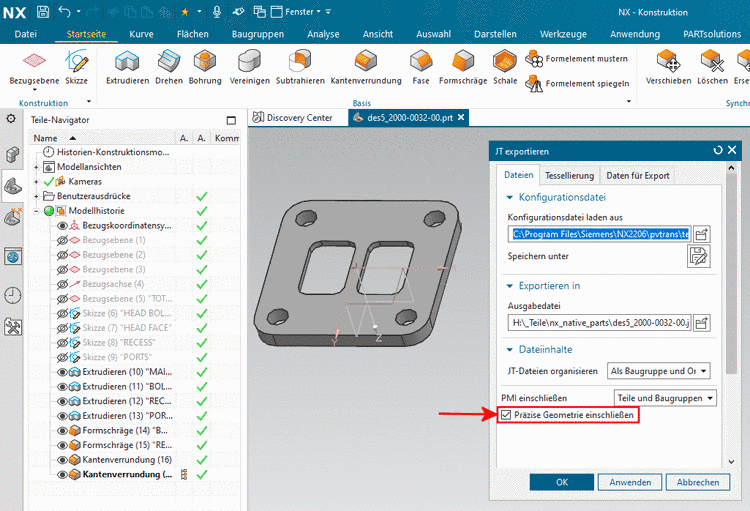Hide Kantenverrundung (16) feature
This screenshot has width=750, height=511.
click(62, 460)
